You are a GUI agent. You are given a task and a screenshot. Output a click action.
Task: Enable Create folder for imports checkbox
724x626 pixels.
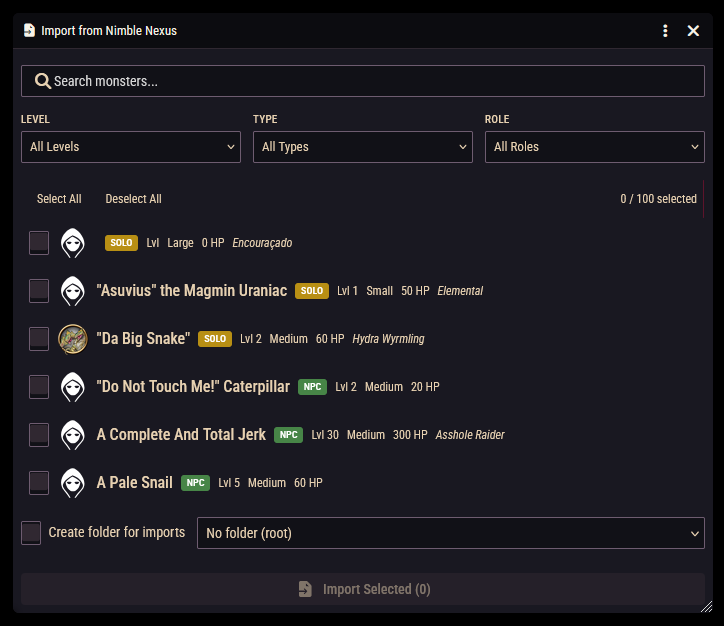coord(31,533)
